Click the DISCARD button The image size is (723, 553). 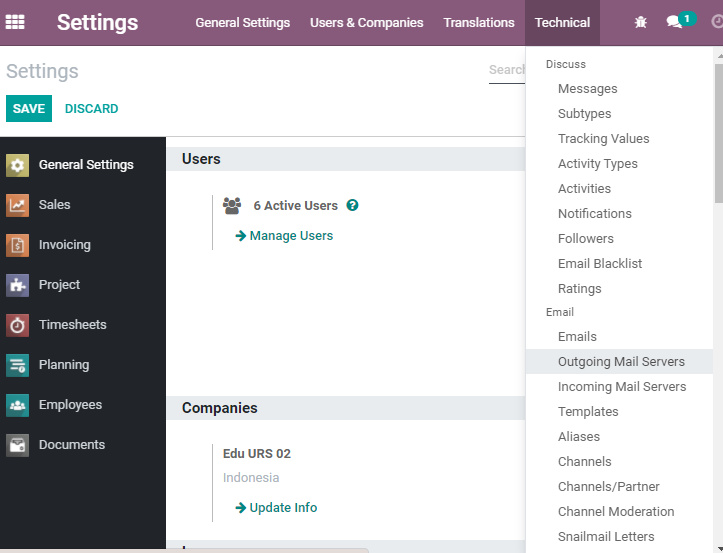(x=91, y=108)
